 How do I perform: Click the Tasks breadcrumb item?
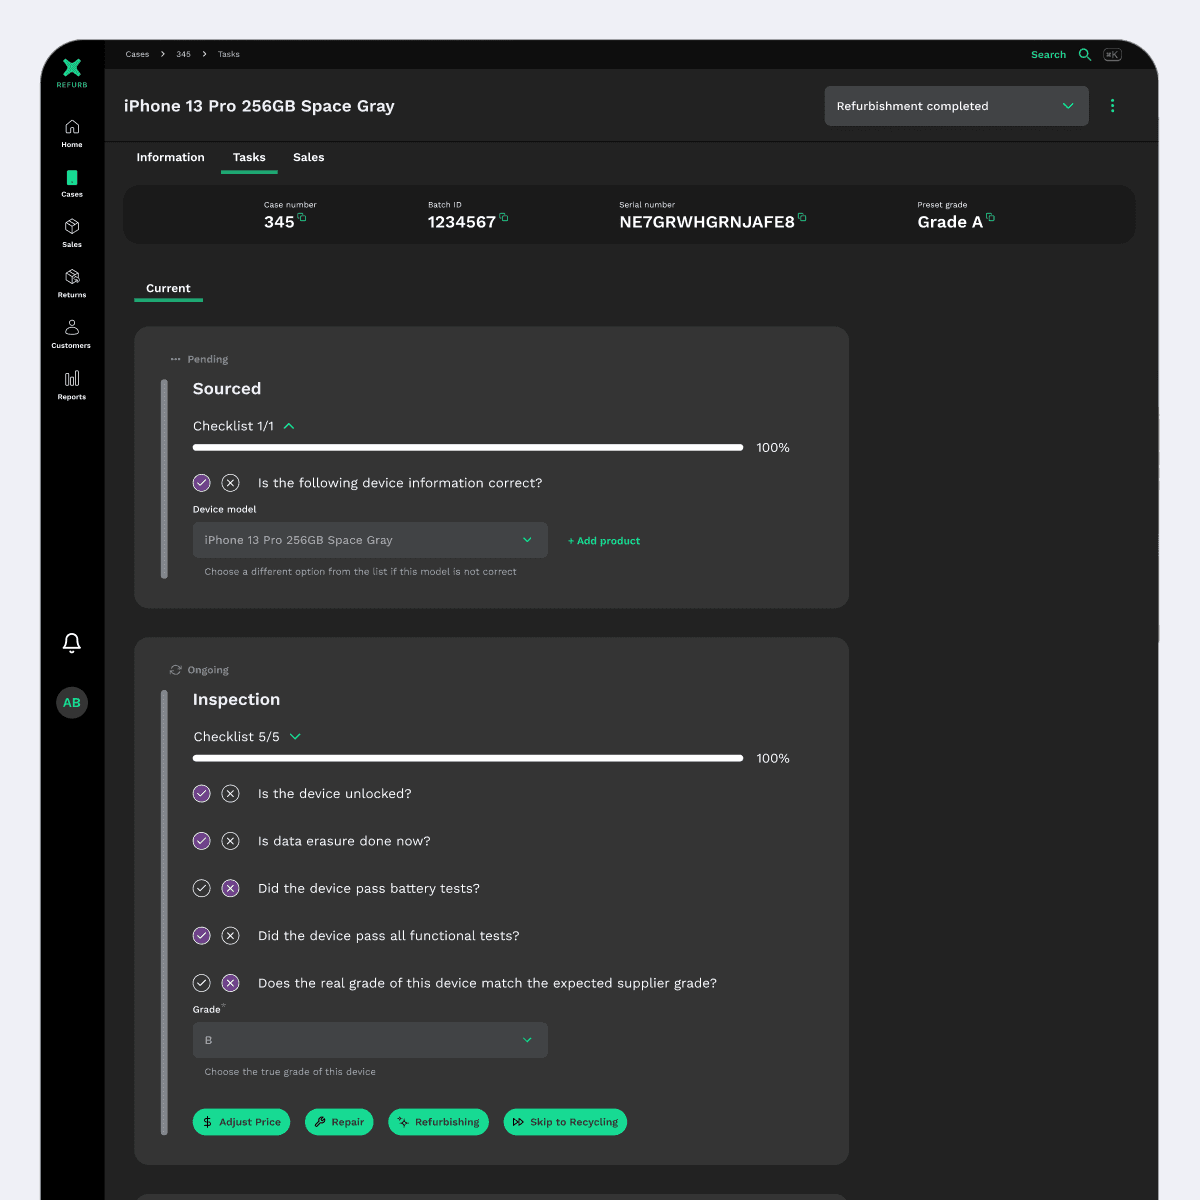click(229, 55)
